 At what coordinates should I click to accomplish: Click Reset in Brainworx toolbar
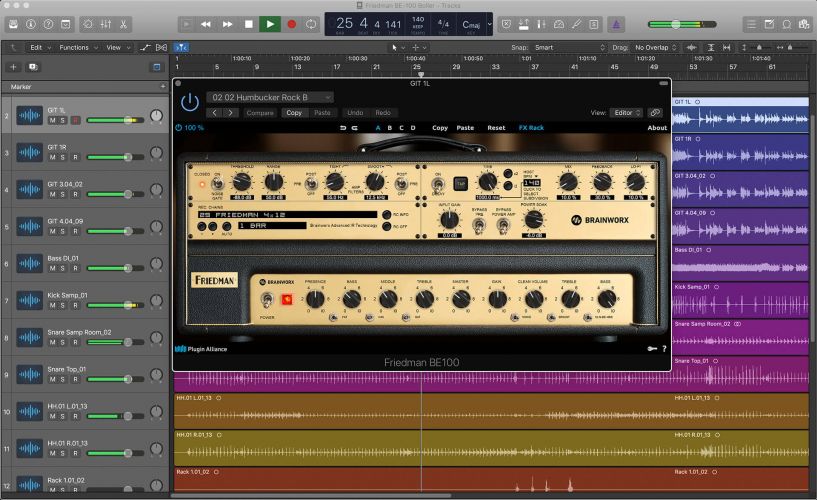[496, 128]
